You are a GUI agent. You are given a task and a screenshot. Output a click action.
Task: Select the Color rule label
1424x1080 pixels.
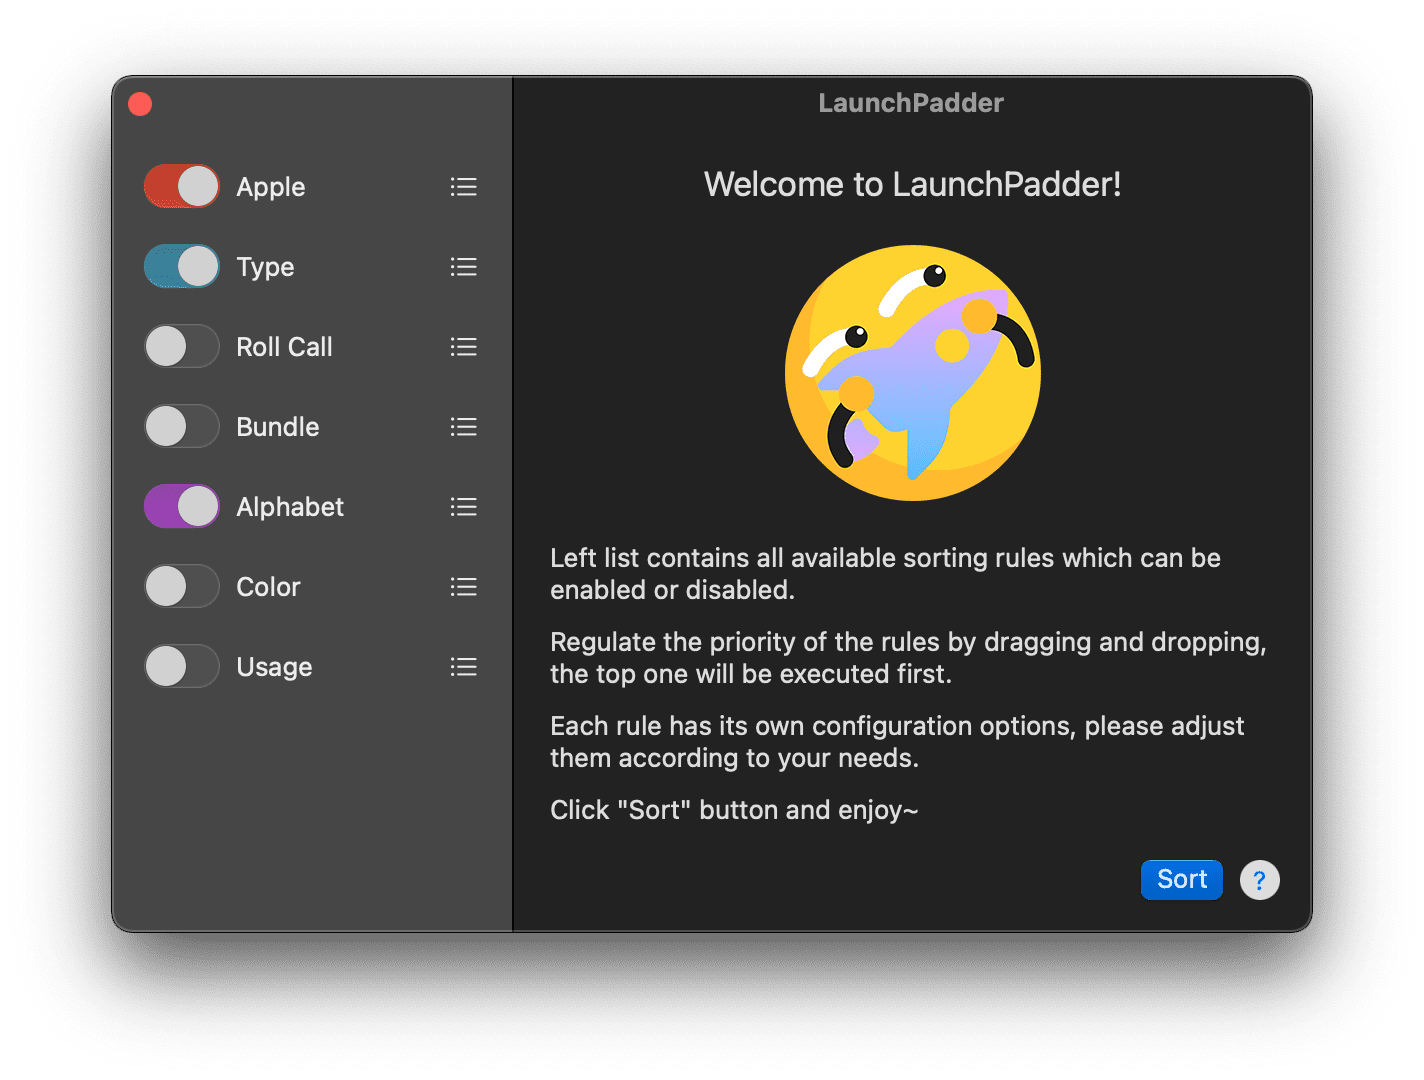point(268,587)
